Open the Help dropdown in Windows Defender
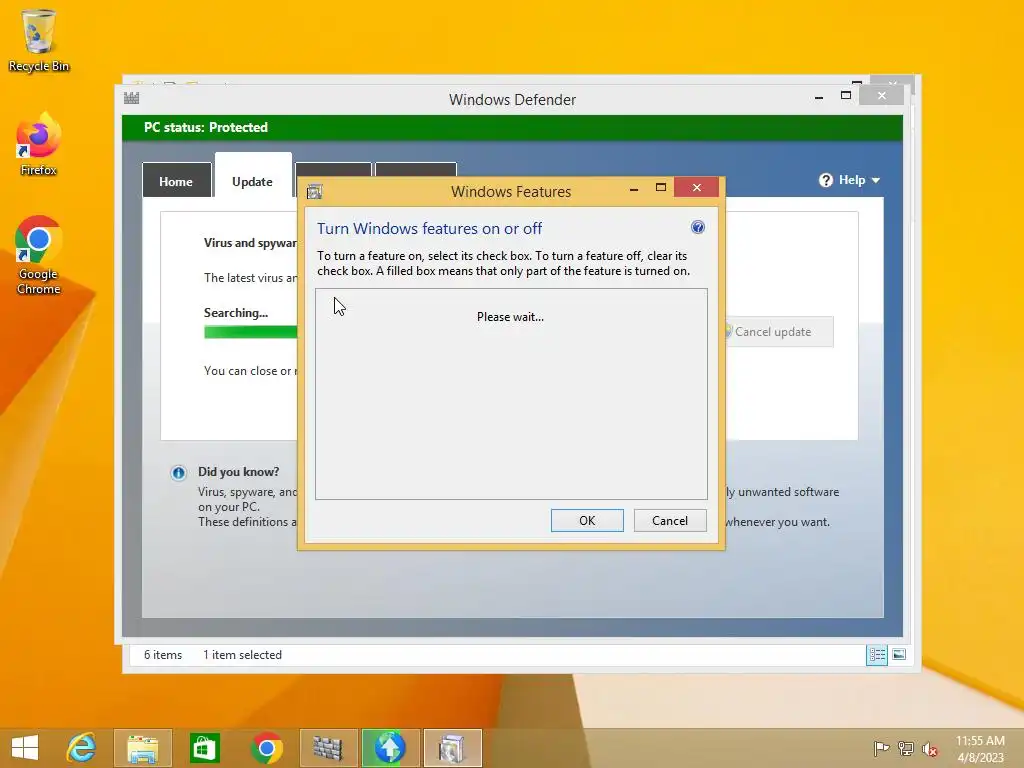The height and width of the screenshot is (768, 1024). 850,180
